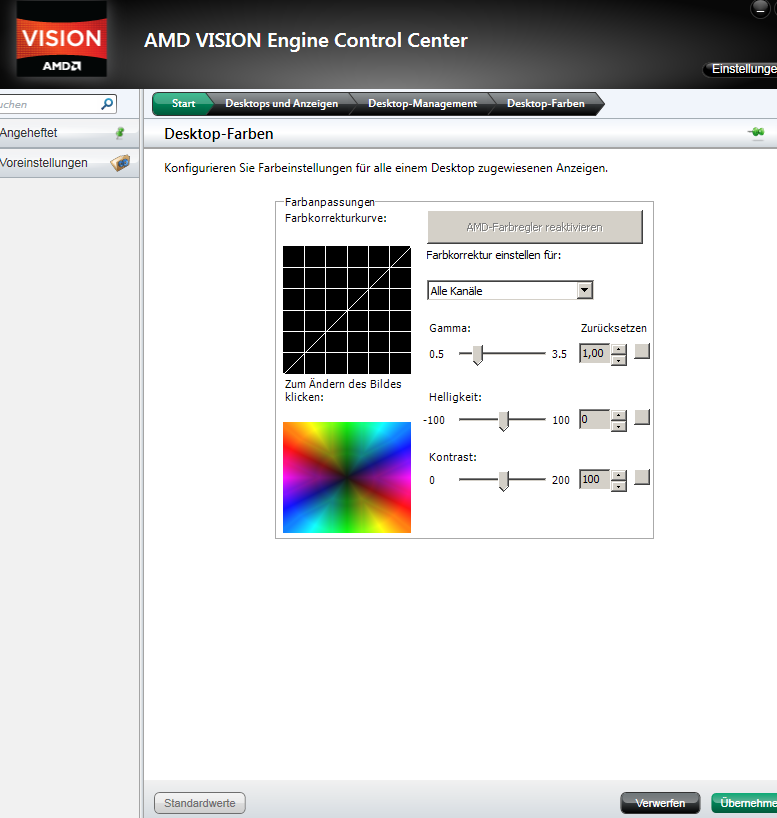Open the Alle Kanäle channel dropdown
777x818 pixels.
[x=510, y=291]
